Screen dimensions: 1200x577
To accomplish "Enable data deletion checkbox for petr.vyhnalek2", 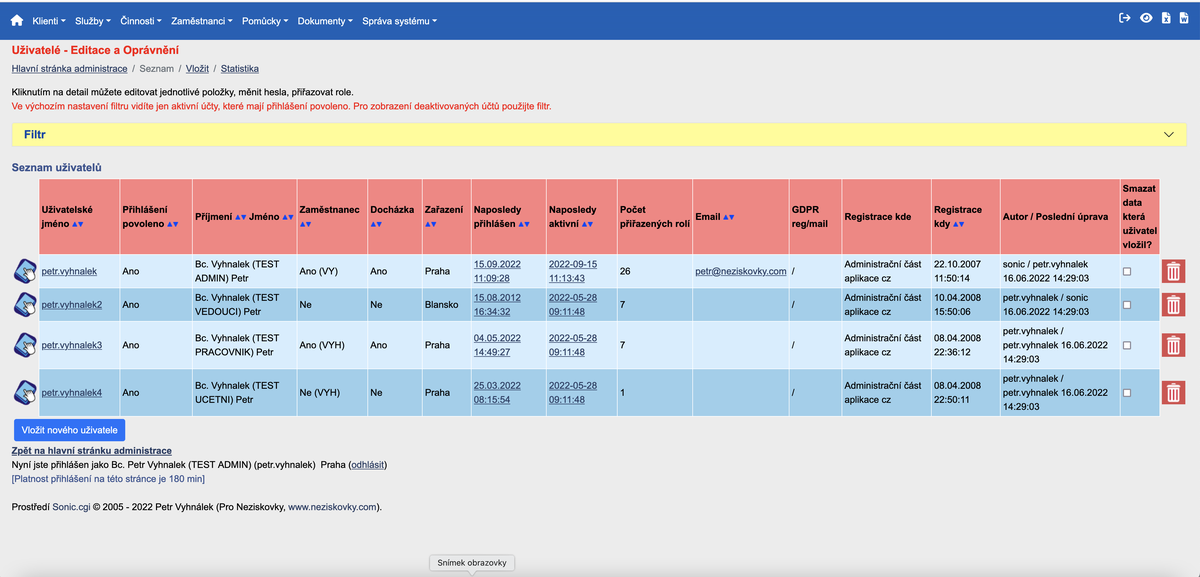I will [x=1125, y=304].
